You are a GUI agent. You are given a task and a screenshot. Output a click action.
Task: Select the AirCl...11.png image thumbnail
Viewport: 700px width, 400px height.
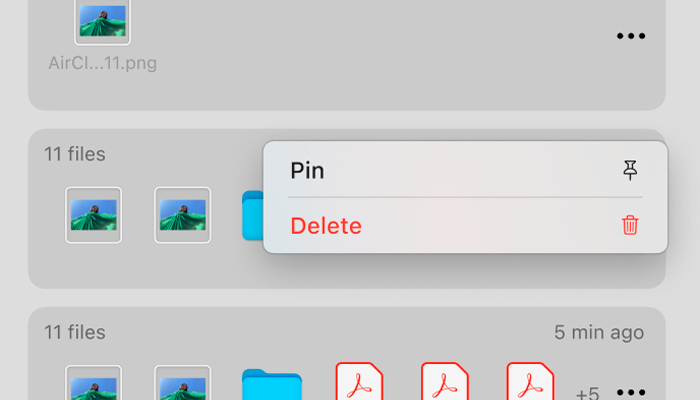point(102,21)
